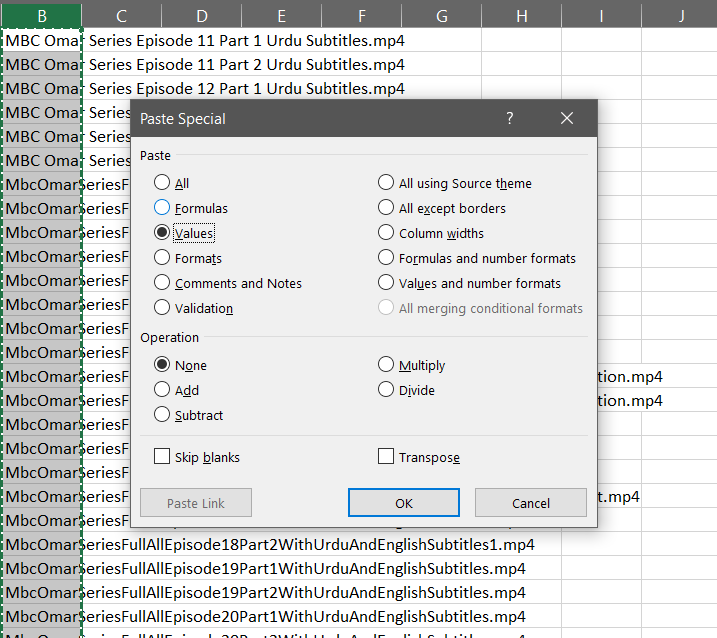Tick the Transpose checkbox

[x=386, y=457]
